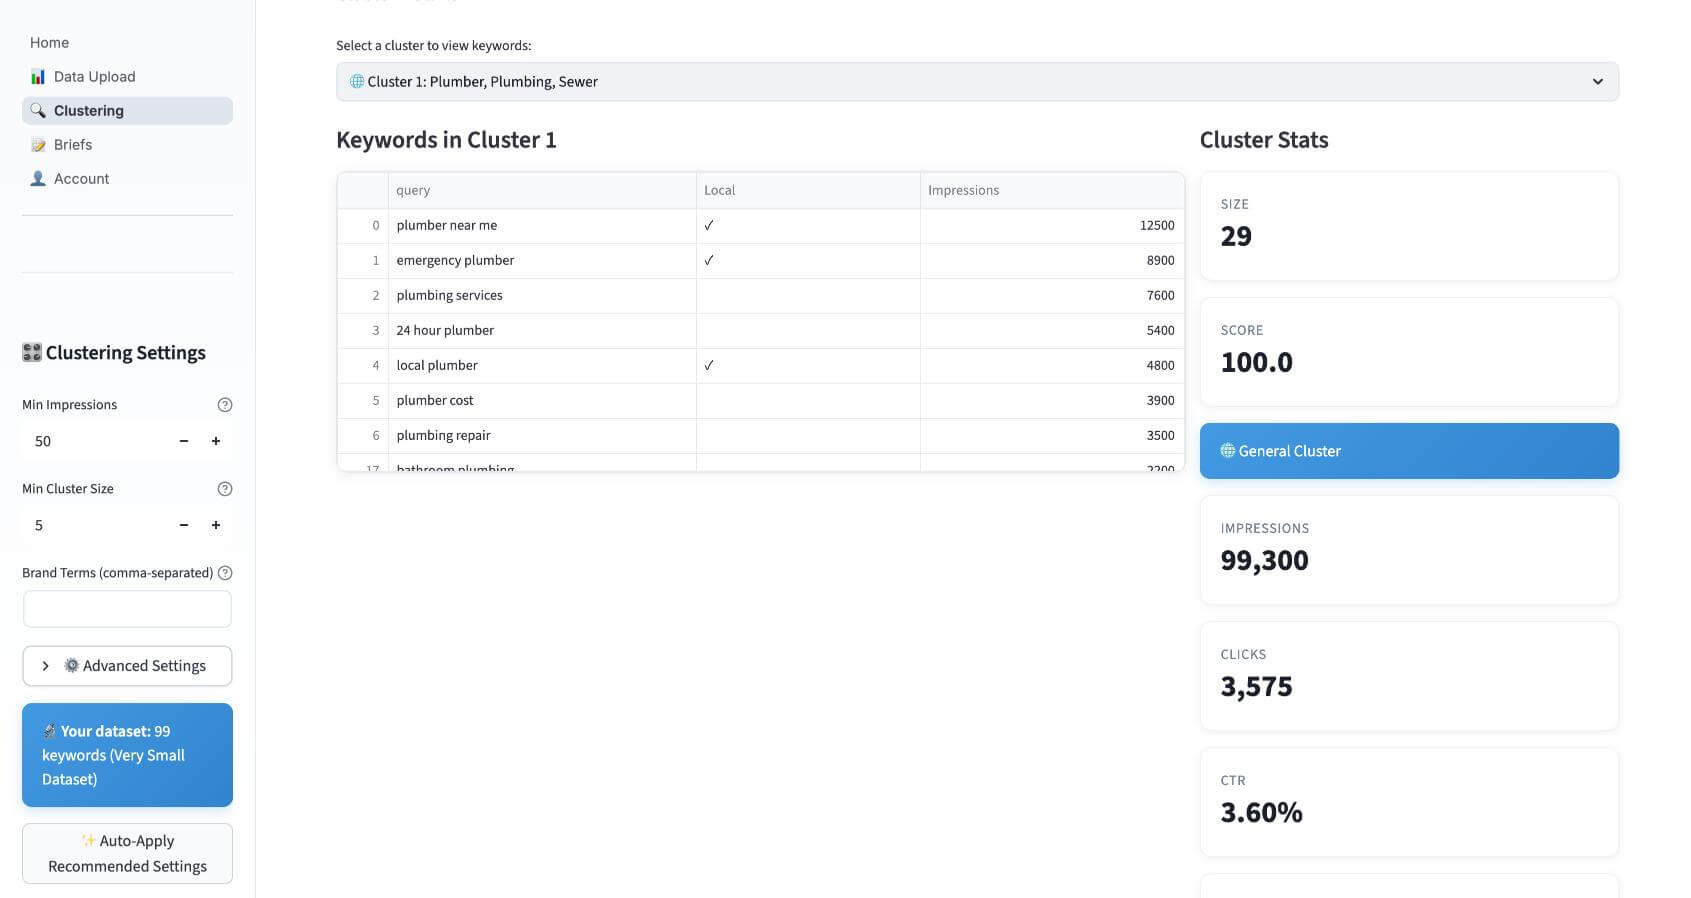The width and height of the screenshot is (1691, 898).
Task: Open the Briefs page in sidebar
Action: click(x=73, y=145)
